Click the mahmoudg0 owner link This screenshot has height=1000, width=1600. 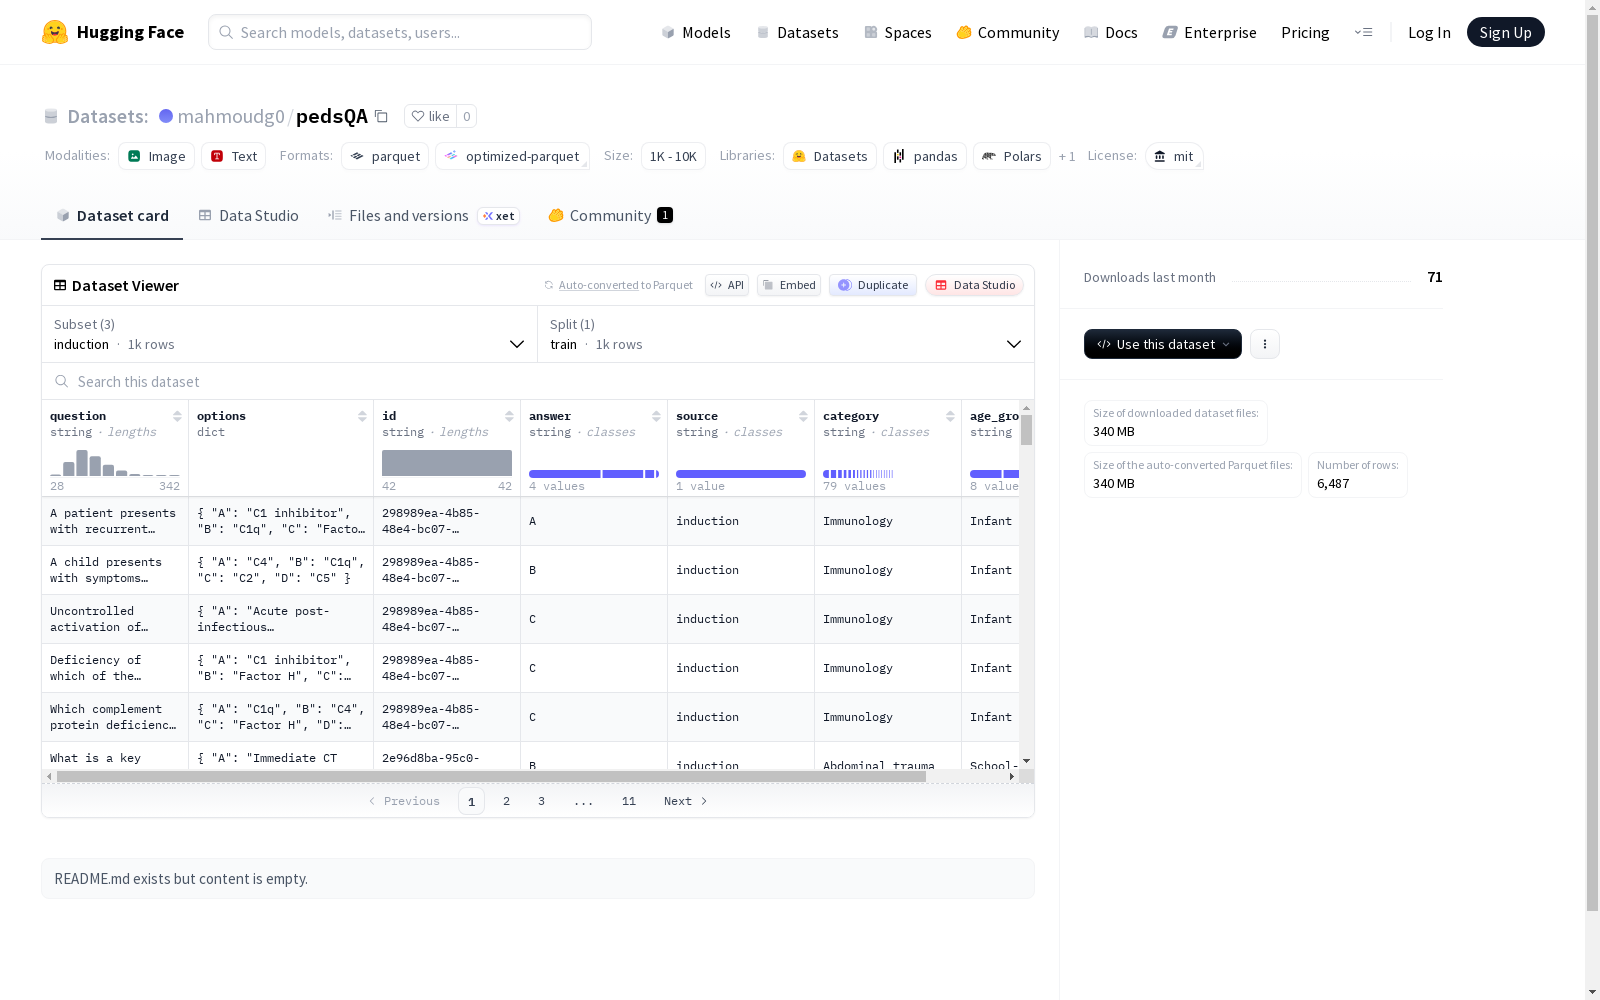coord(231,116)
